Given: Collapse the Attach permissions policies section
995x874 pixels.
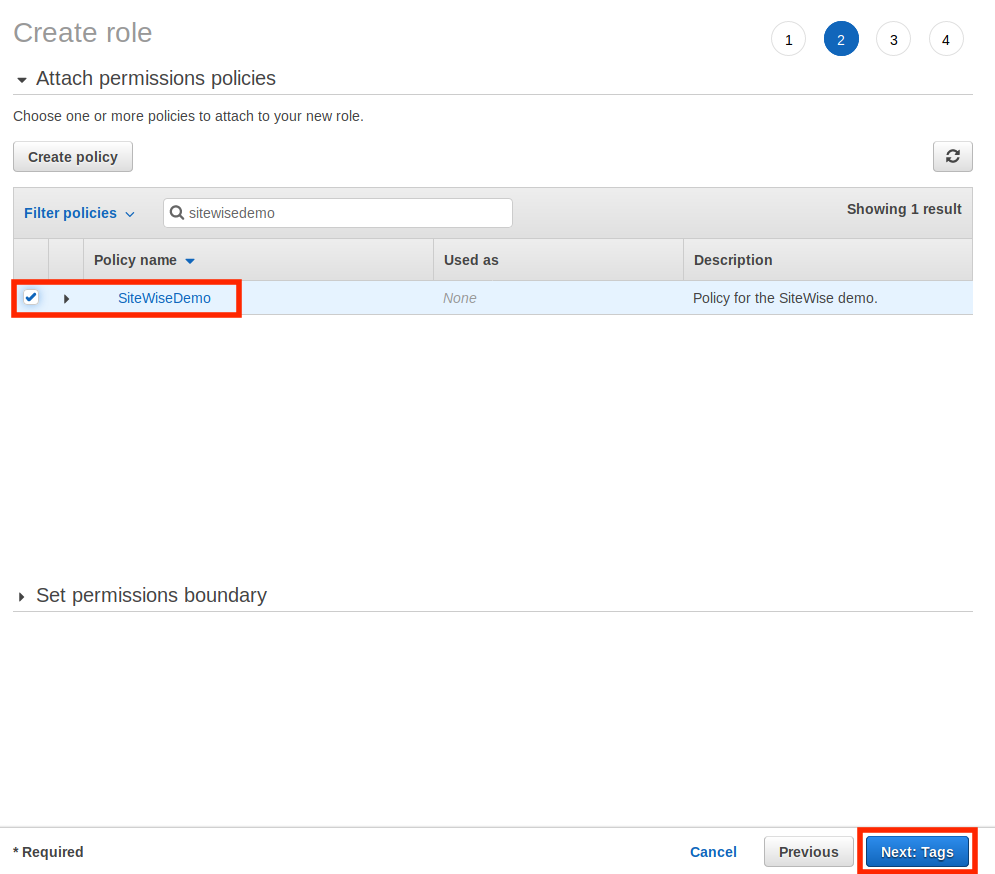Looking at the screenshot, I should click(22, 80).
